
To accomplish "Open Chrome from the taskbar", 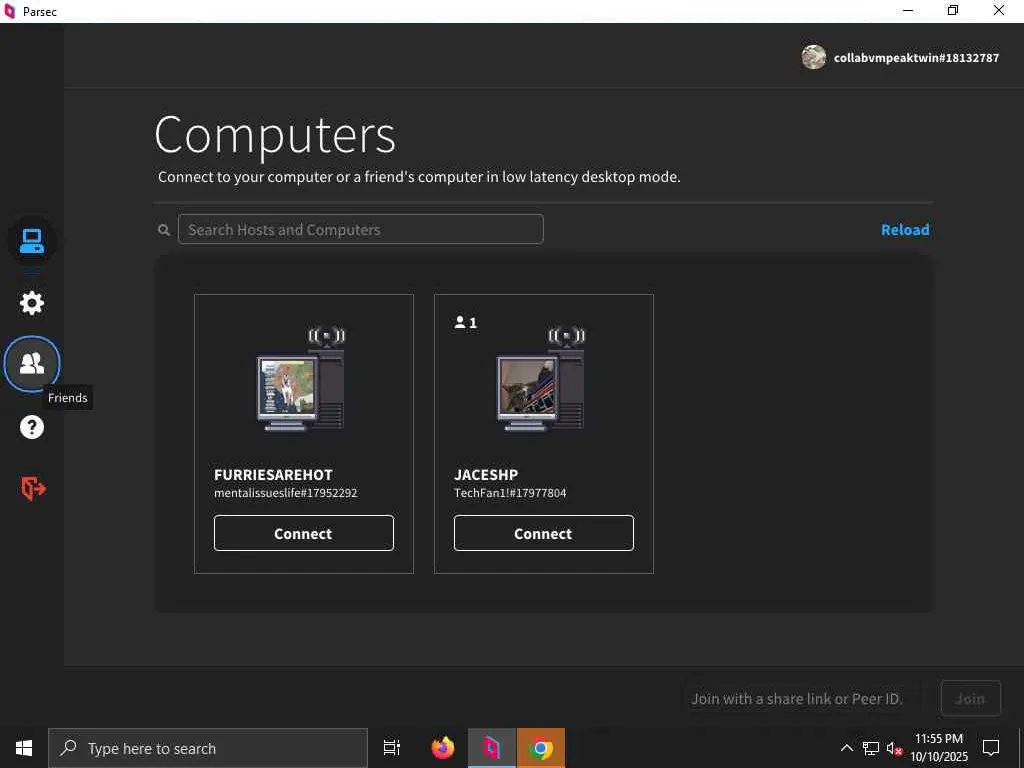I will [x=541, y=748].
